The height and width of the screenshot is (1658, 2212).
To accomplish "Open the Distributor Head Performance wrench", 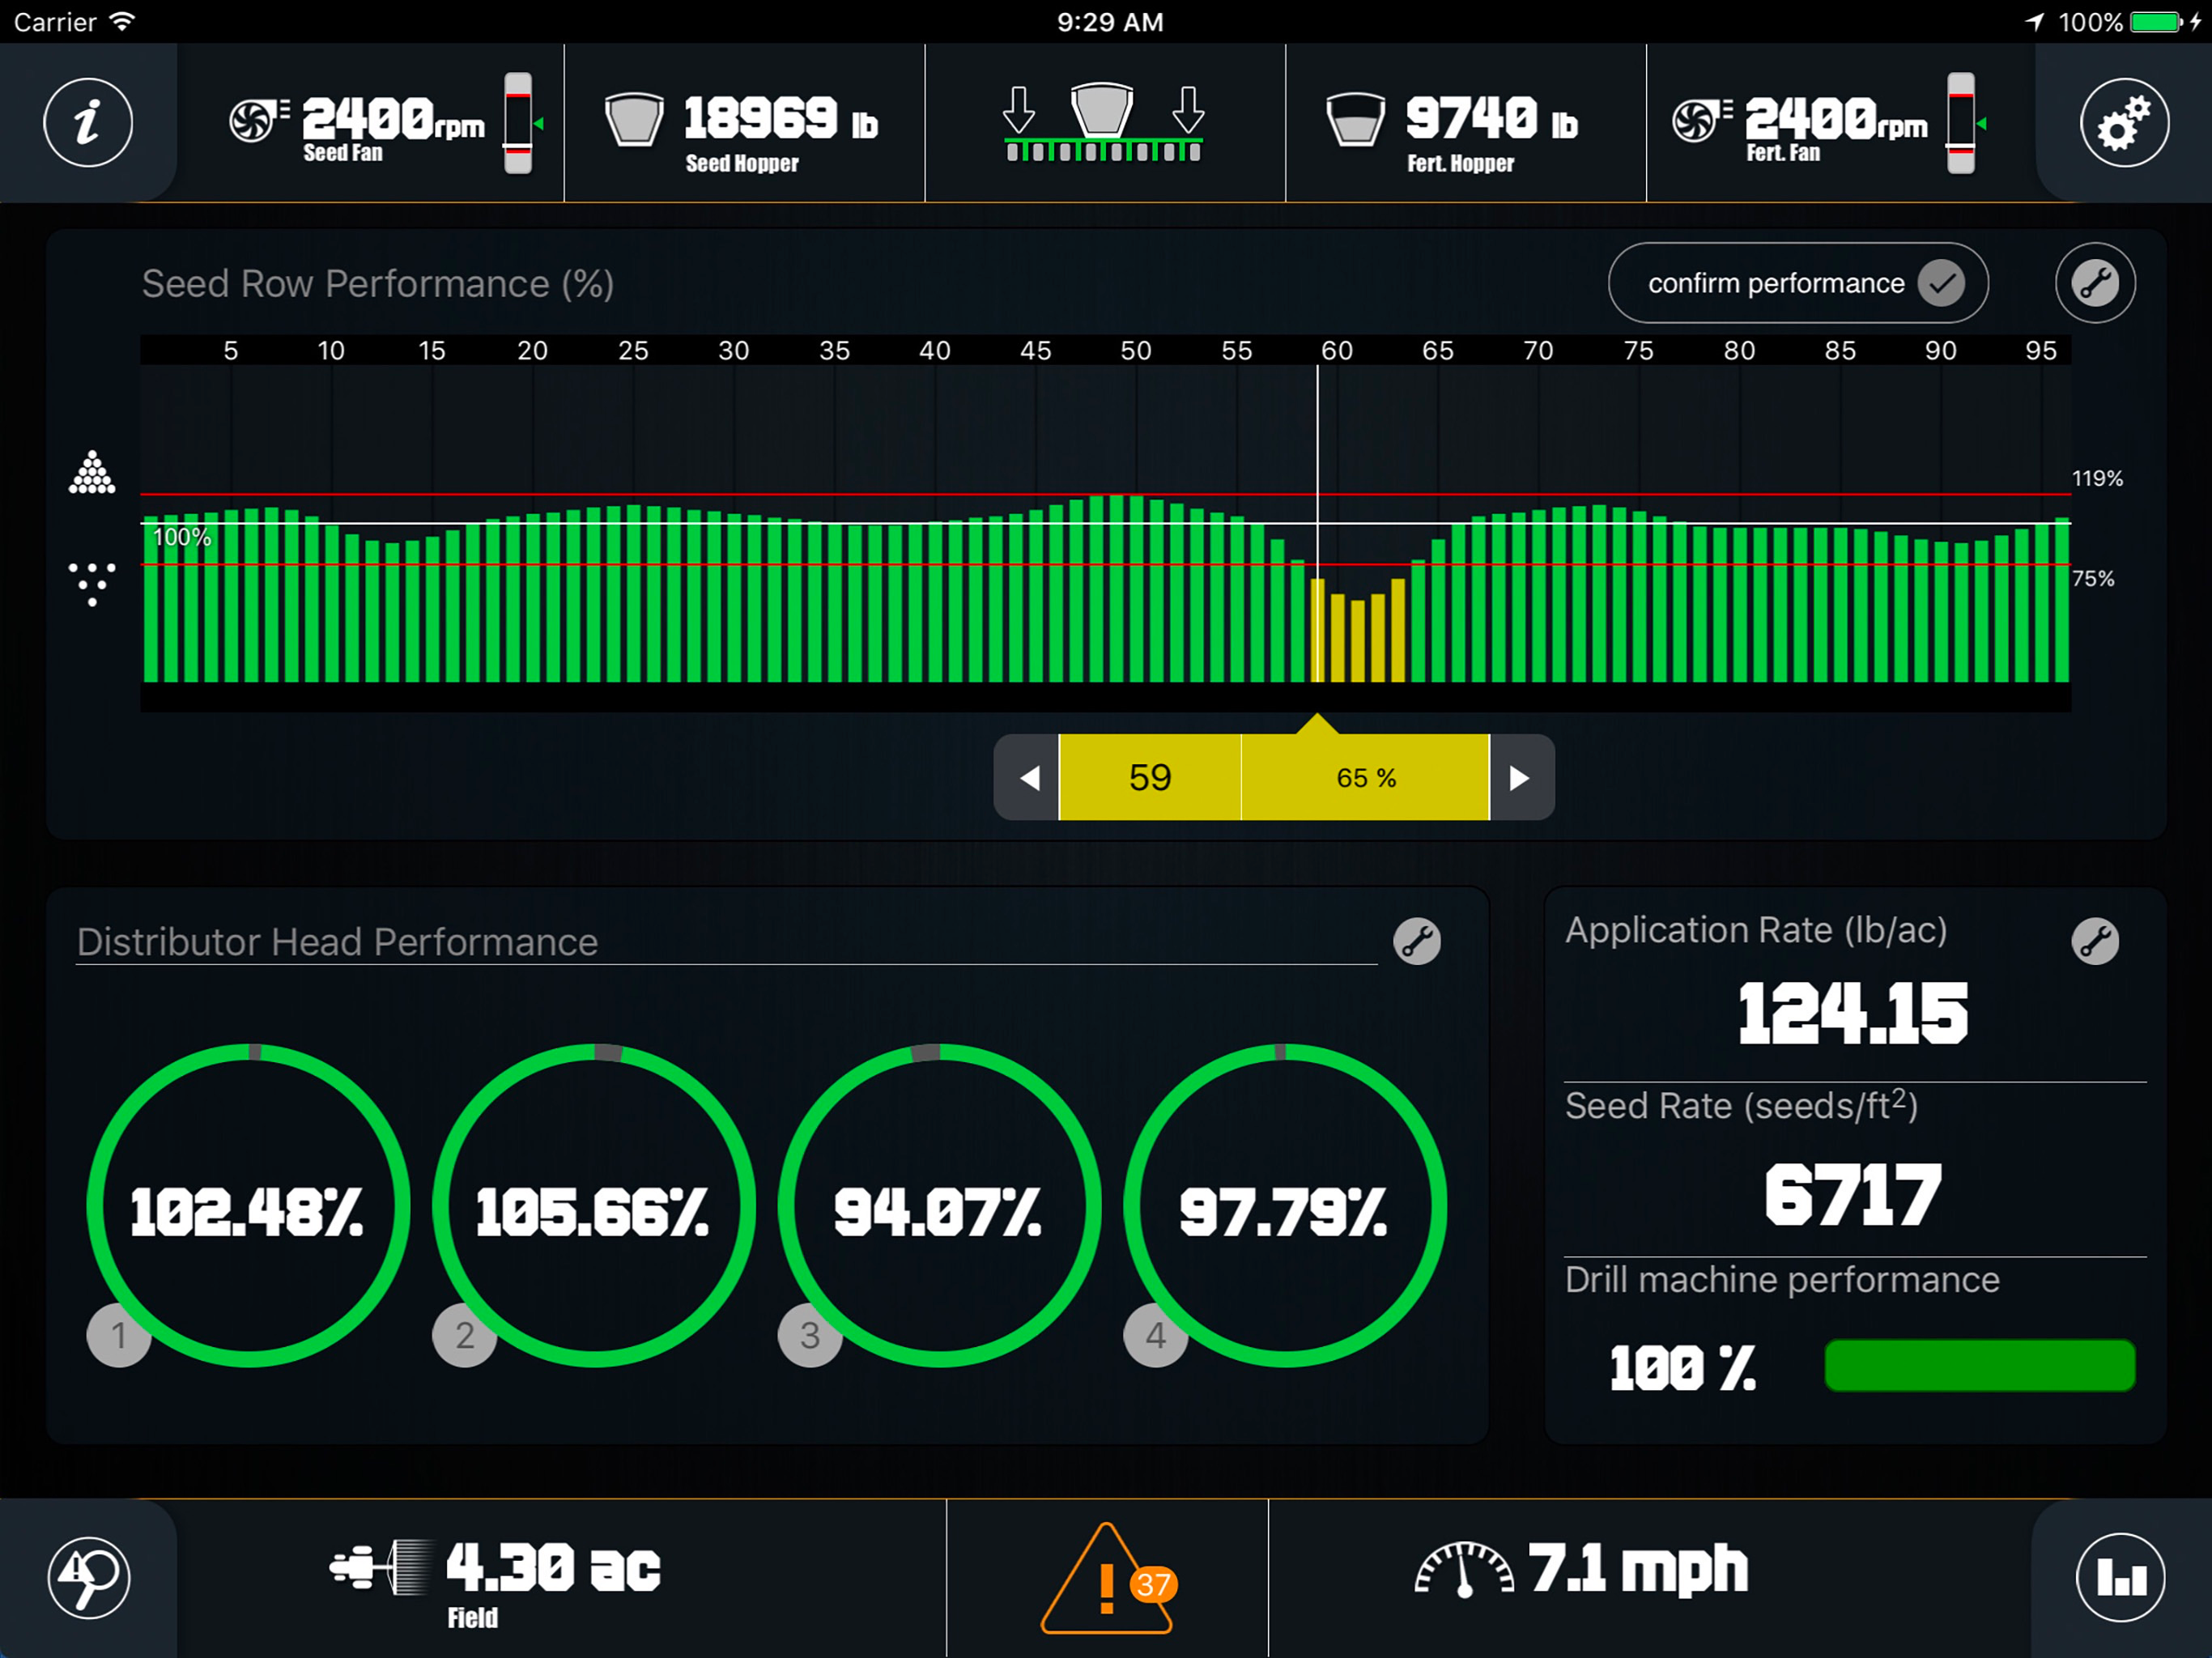I will [x=1417, y=941].
